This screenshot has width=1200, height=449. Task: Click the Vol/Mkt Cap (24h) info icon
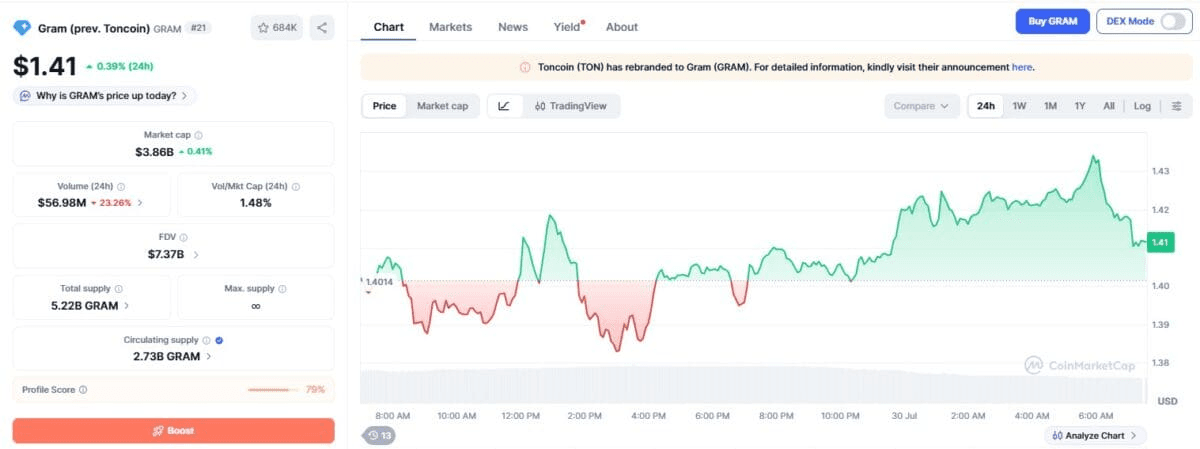tap(295, 186)
